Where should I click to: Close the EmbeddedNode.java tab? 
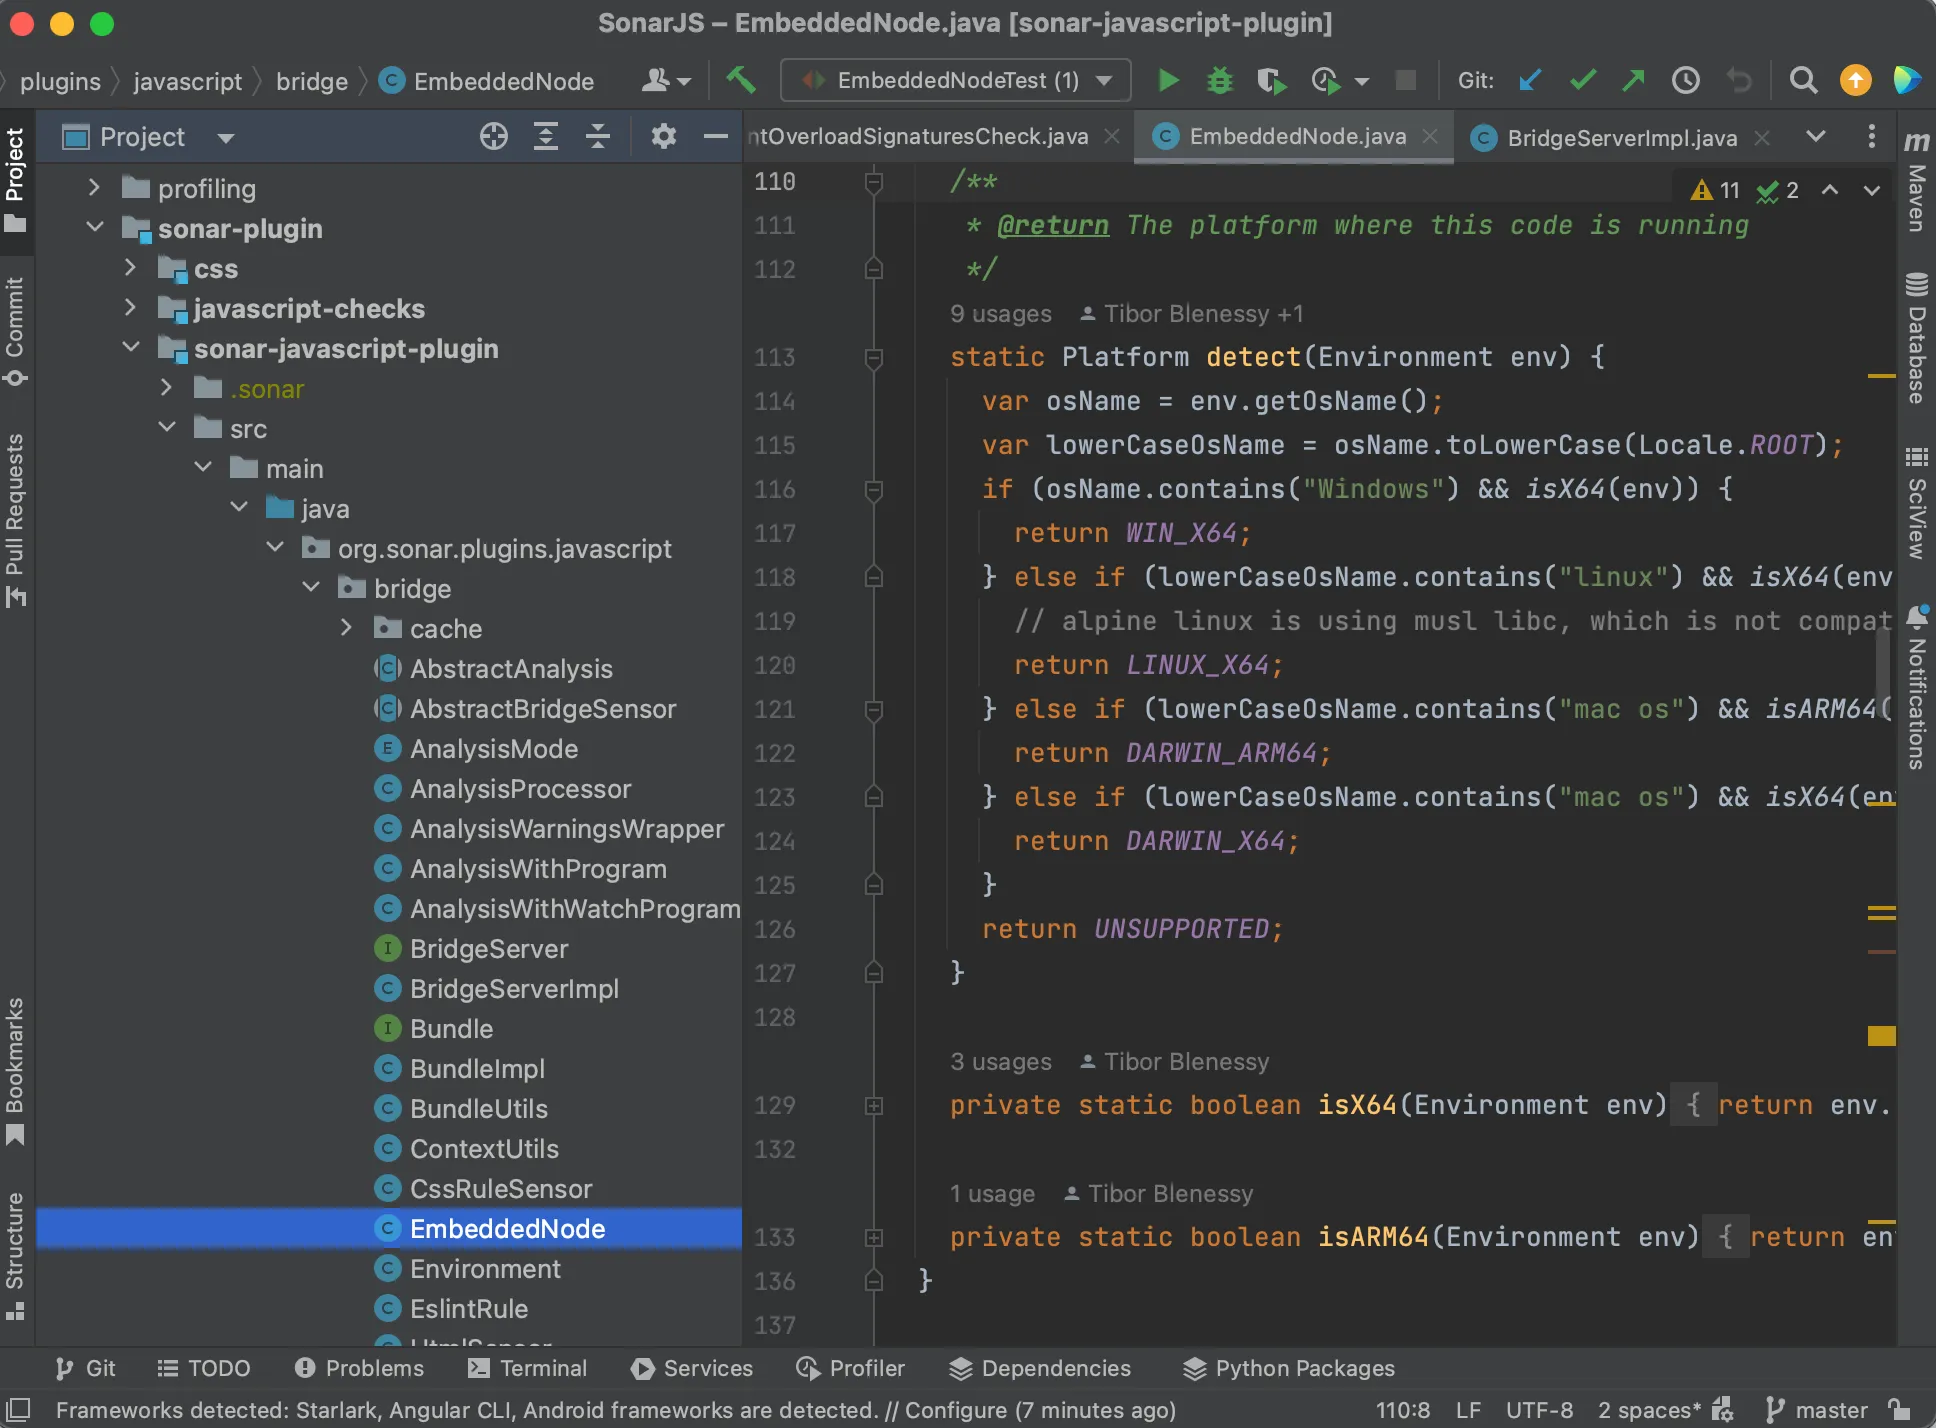pyautogui.click(x=1430, y=136)
